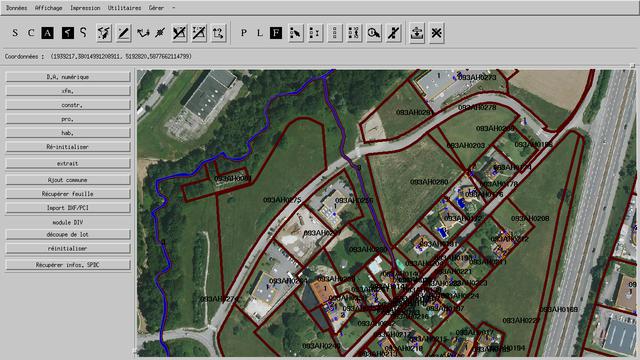This screenshot has height=360, width=640.
Task: Click the pointer select points icon
Action: (296, 33)
